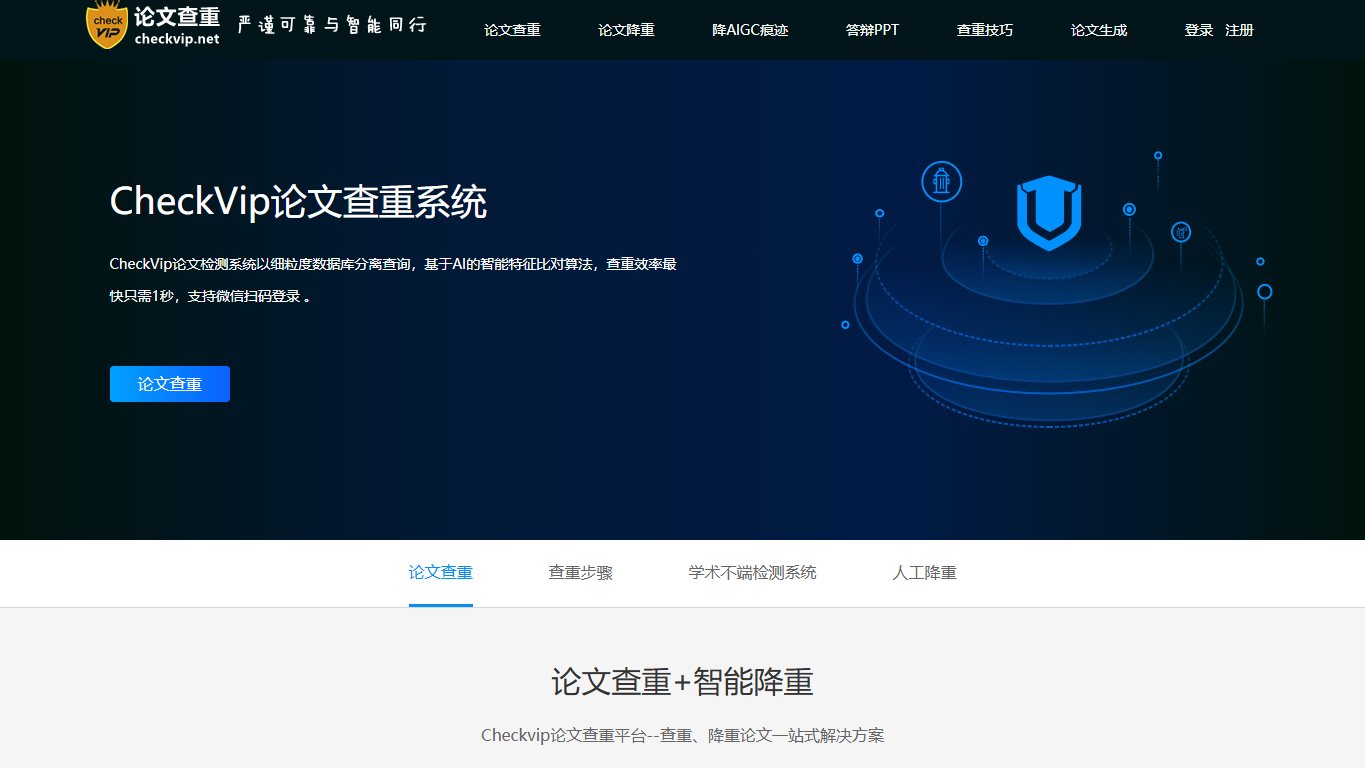Image resolution: width=1365 pixels, height=768 pixels.
Task: Click the checkvip.net logo text
Action: (176, 39)
